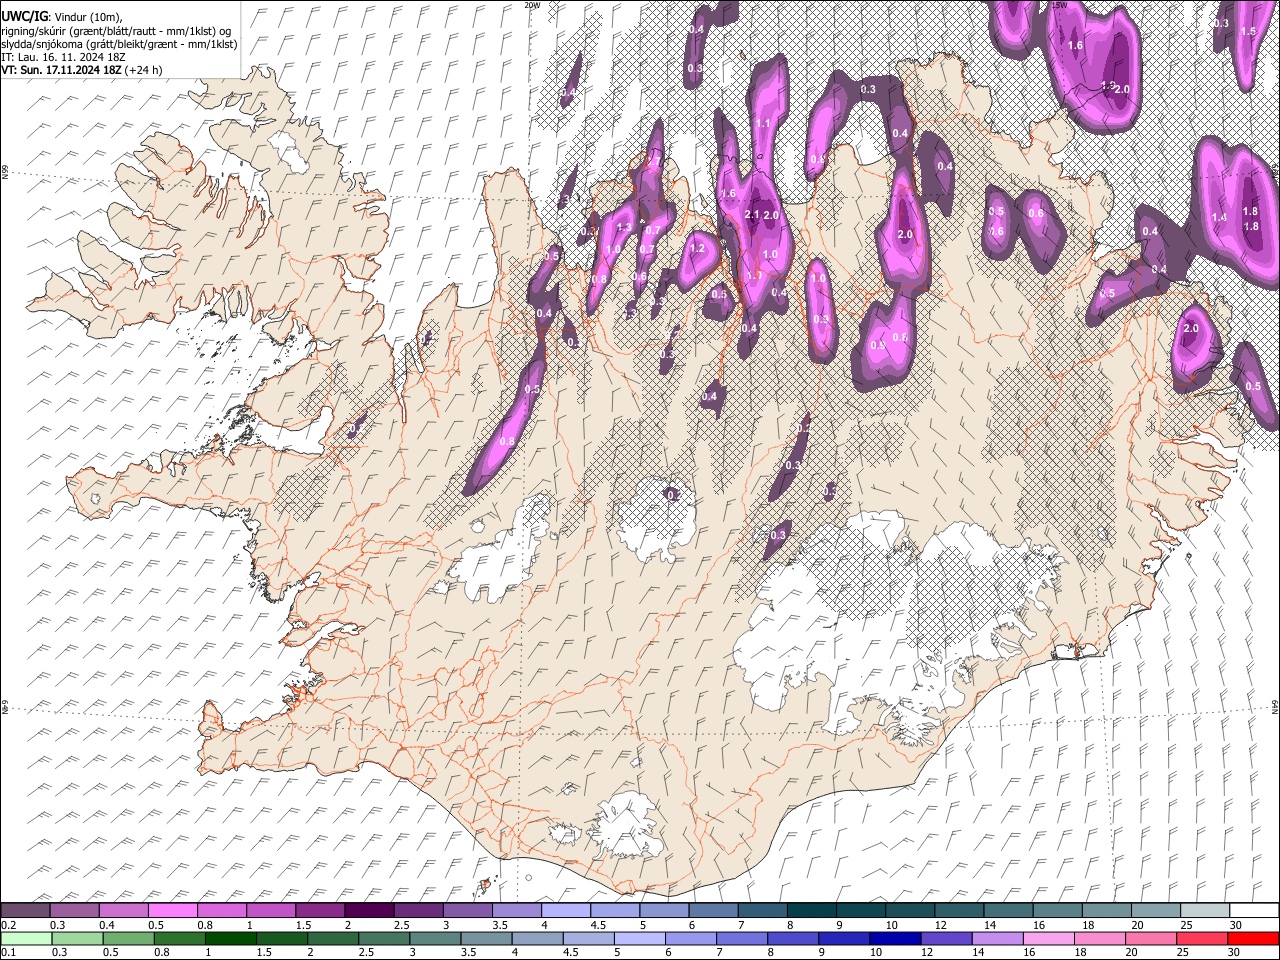This screenshot has height=960, width=1280.
Task: Select the light green 0.3 rain legend swatch
Action: [76, 938]
